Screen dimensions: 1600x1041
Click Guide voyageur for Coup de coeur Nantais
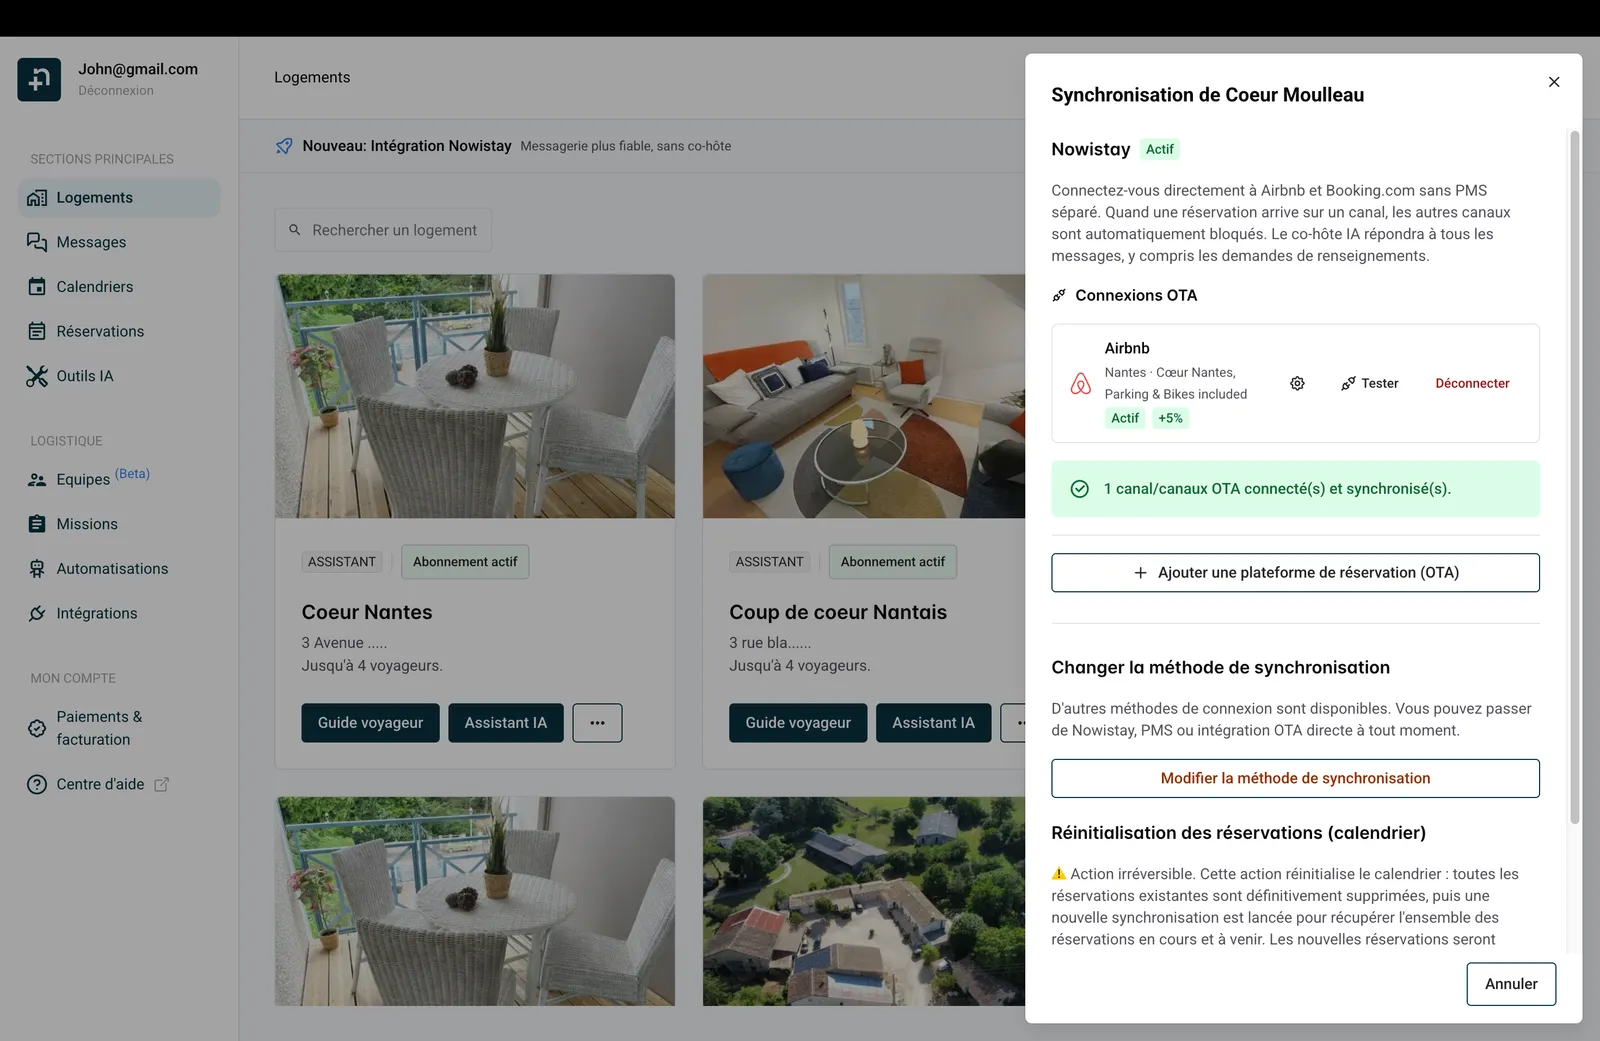[798, 723]
